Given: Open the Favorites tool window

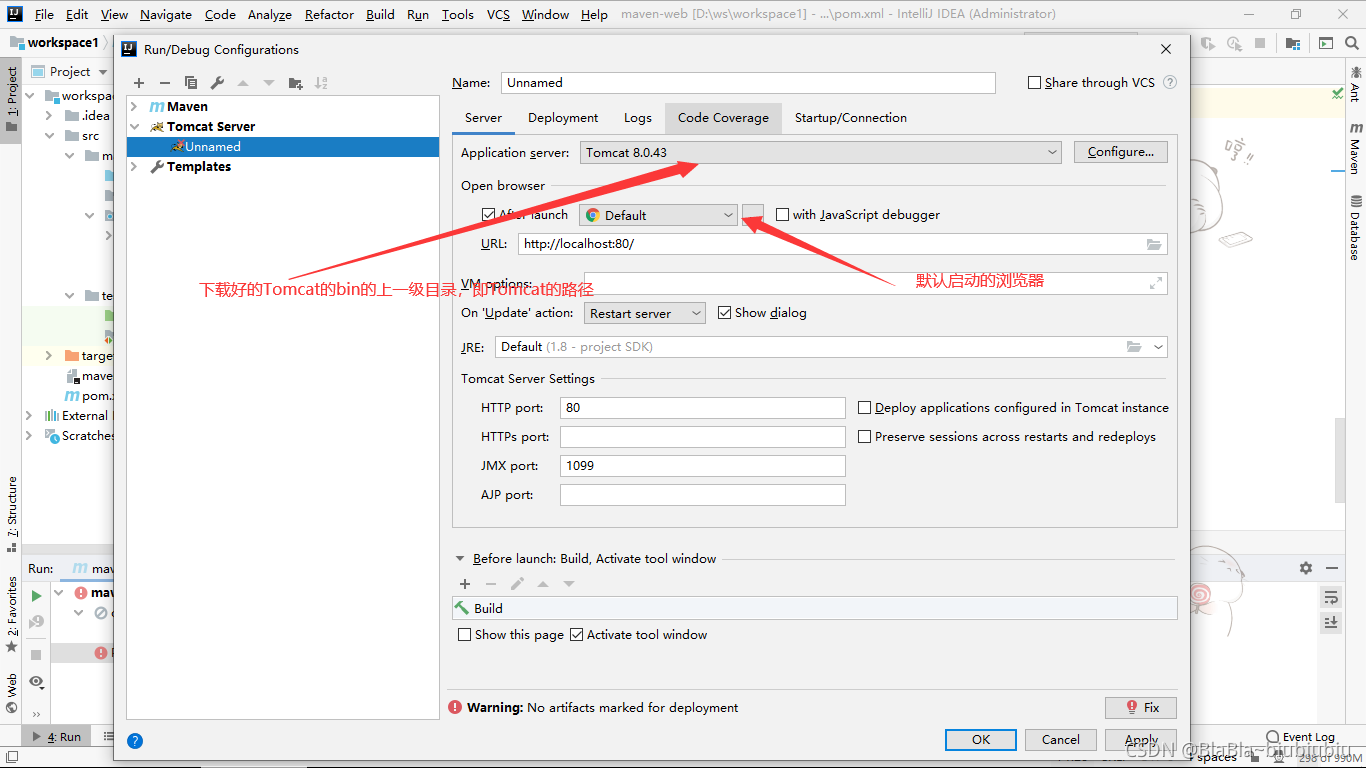Looking at the screenshot, I should coord(12,614).
